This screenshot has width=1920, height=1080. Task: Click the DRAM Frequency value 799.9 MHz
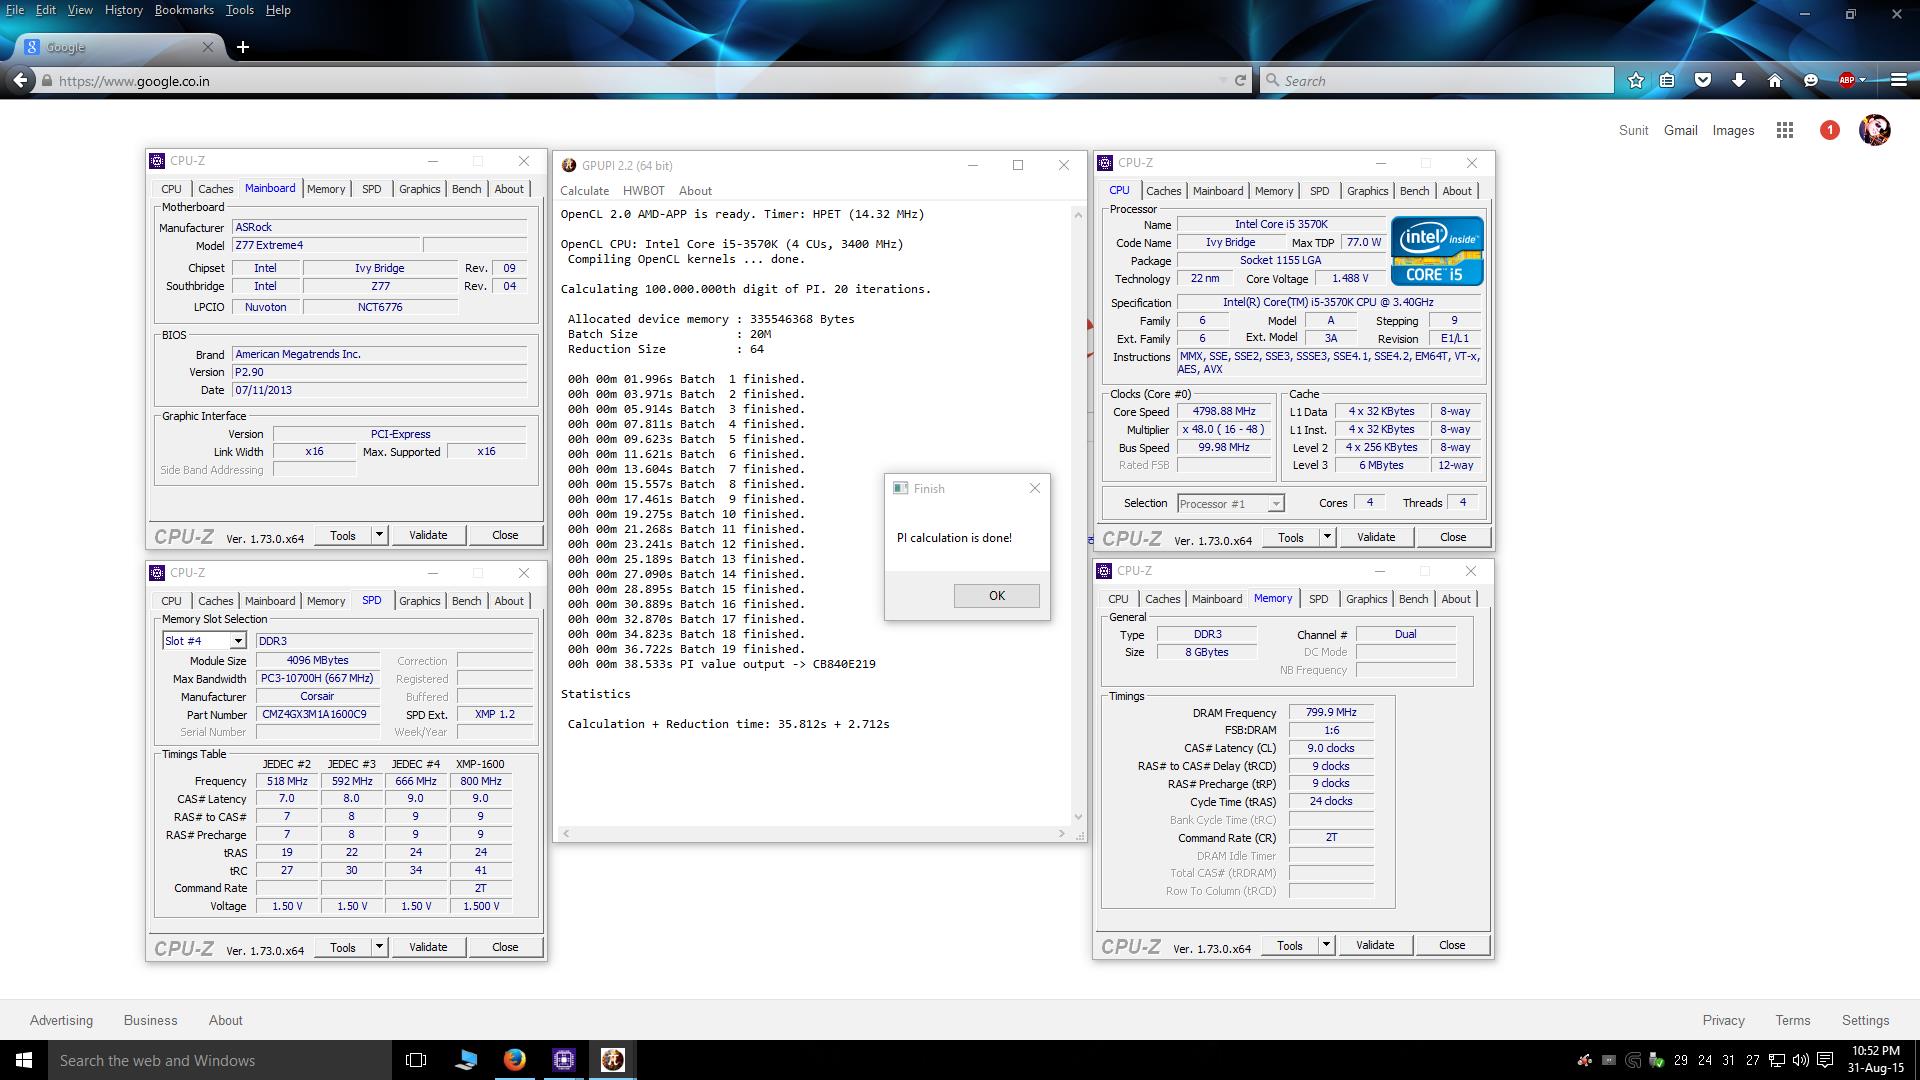1331,712
